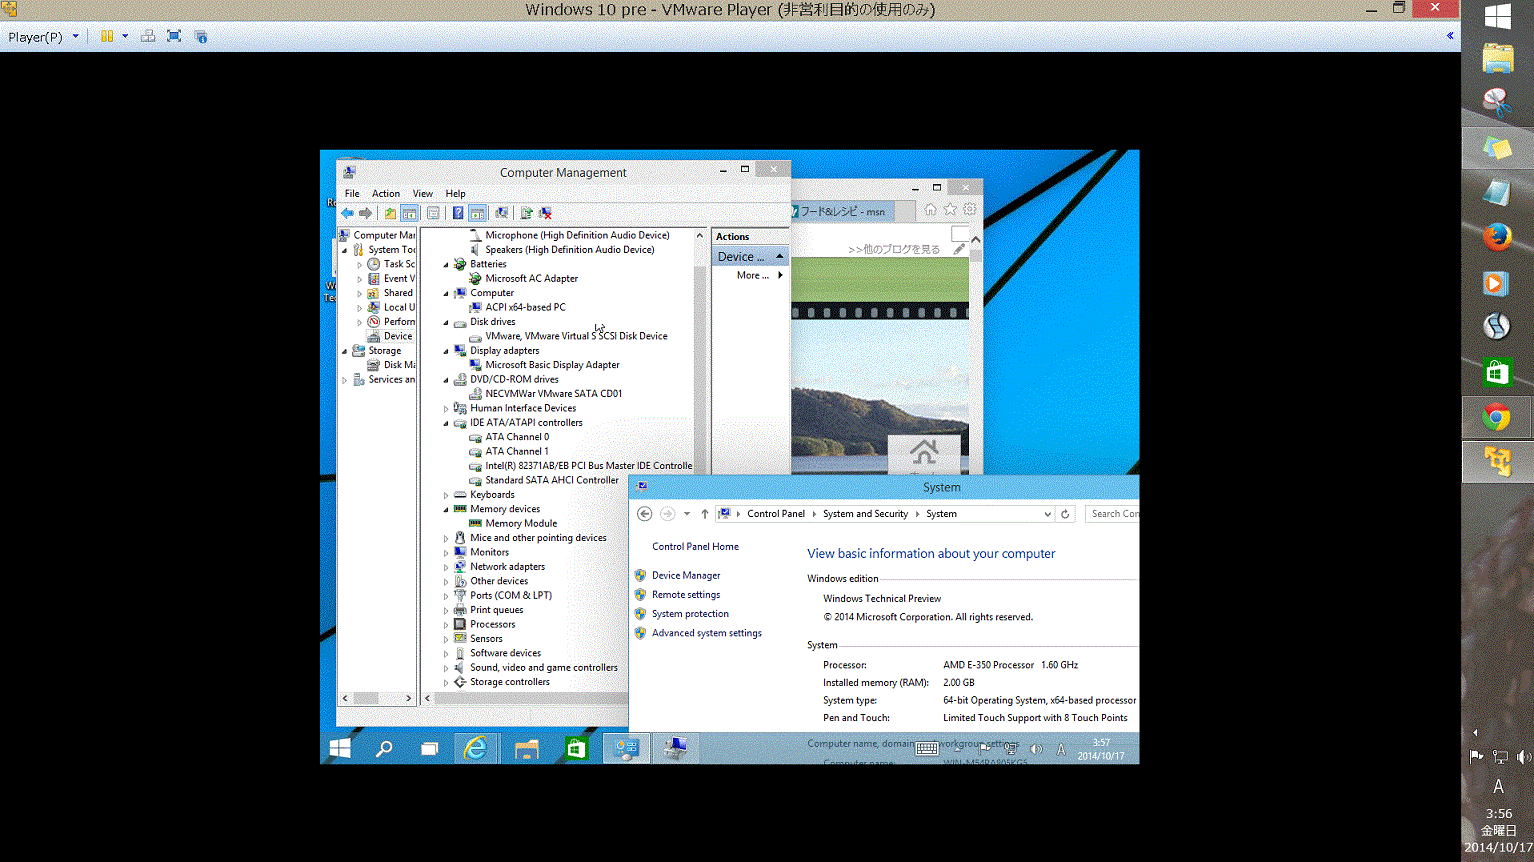Open Windows Store from host taskbar

click(1497, 372)
